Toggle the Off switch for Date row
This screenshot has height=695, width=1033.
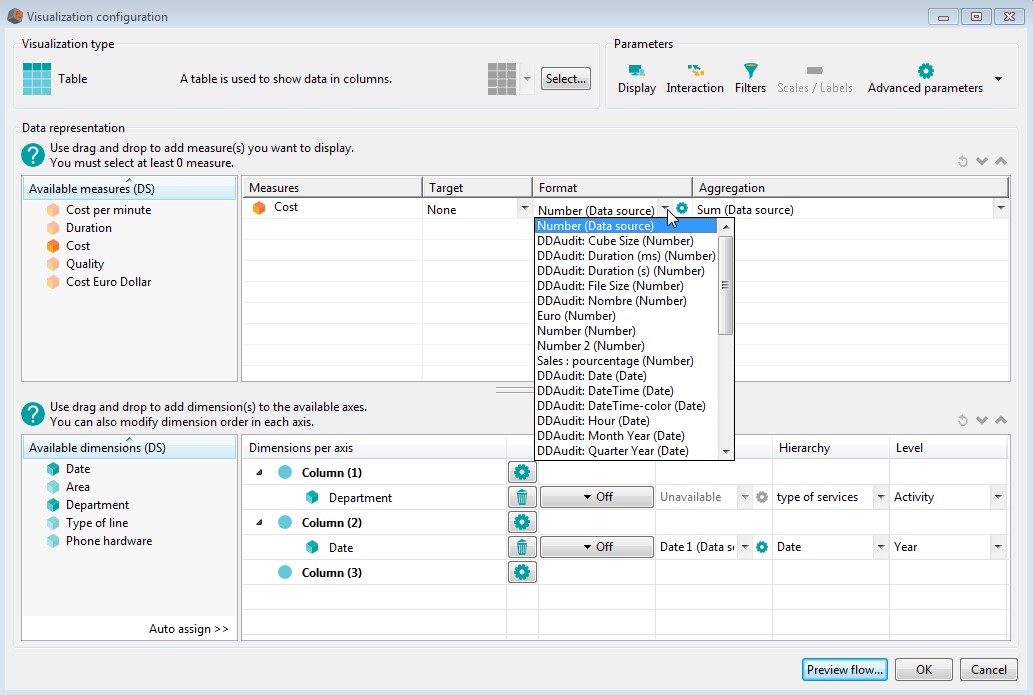[597, 547]
